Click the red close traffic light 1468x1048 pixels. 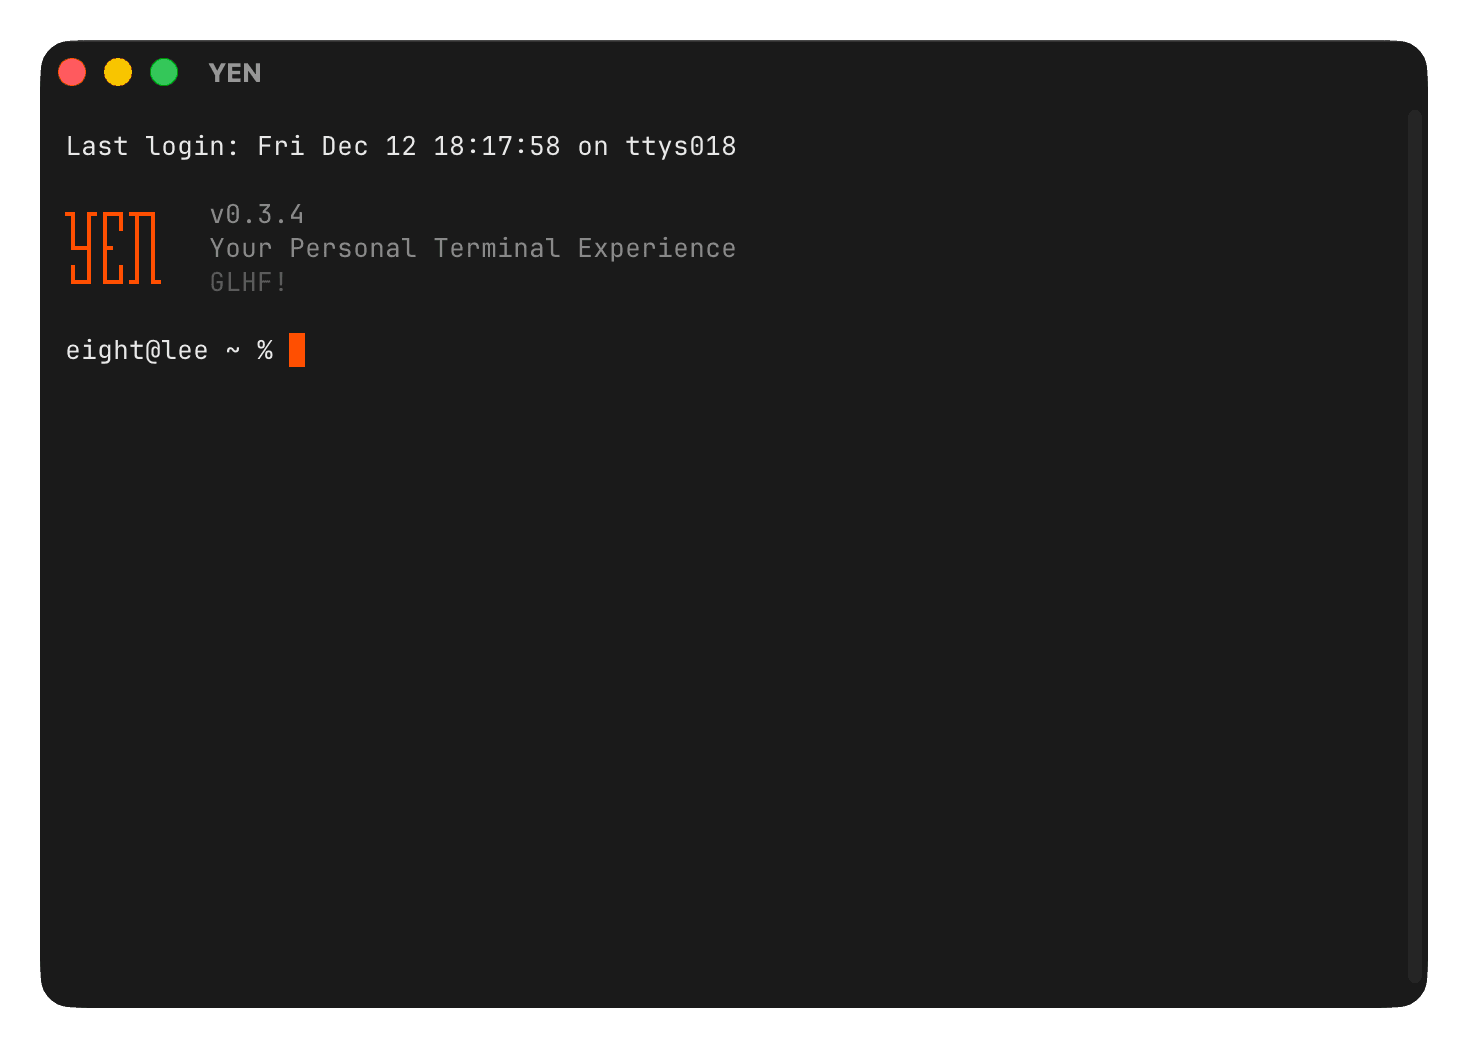pyautogui.click(x=71, y=72)
